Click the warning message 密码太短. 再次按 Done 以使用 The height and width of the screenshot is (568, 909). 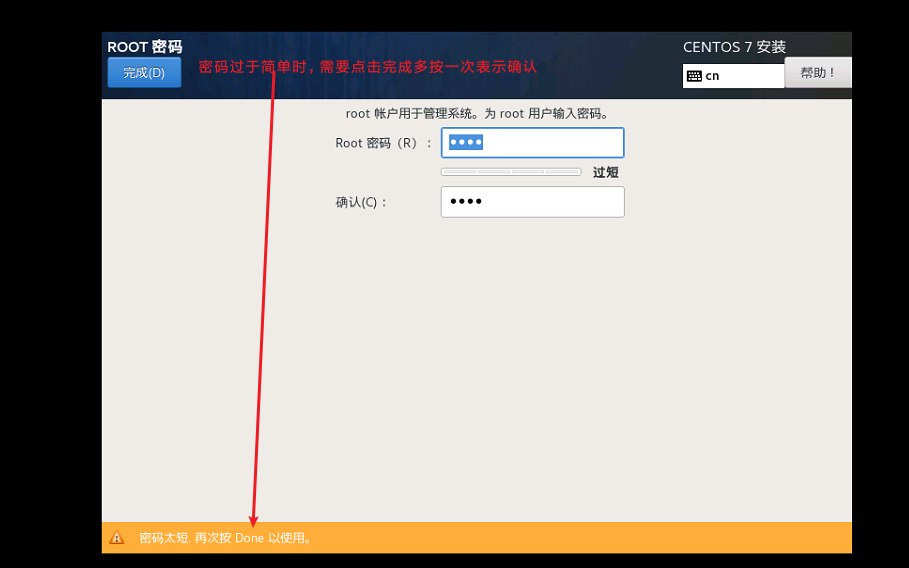pyautogui.click(x=226, y=538)
